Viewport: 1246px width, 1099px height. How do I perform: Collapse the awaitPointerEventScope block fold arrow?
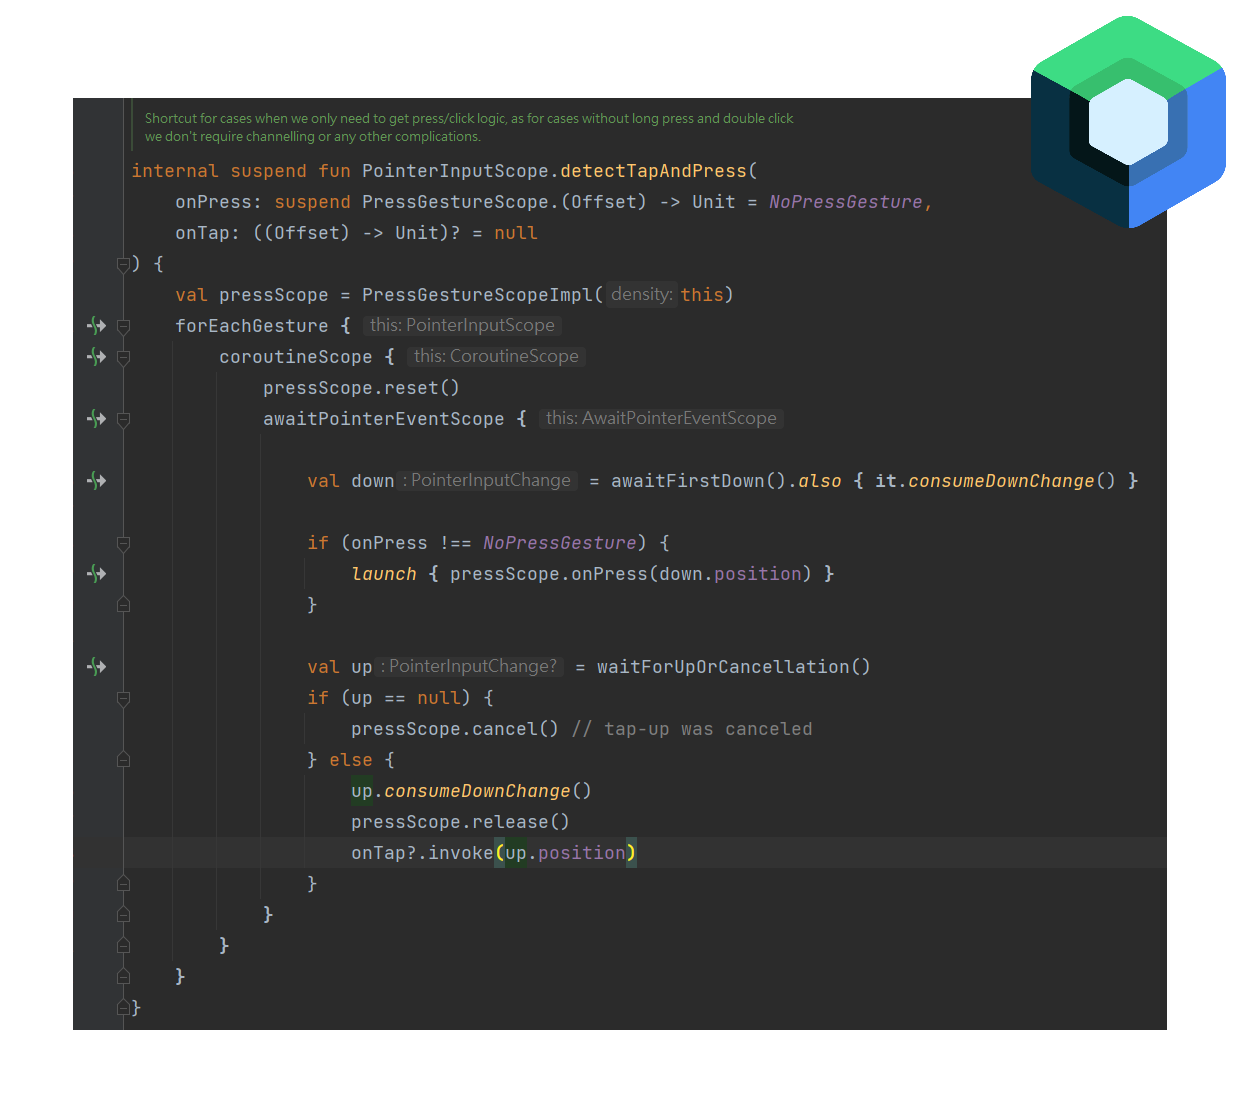[x=122, y=419]
